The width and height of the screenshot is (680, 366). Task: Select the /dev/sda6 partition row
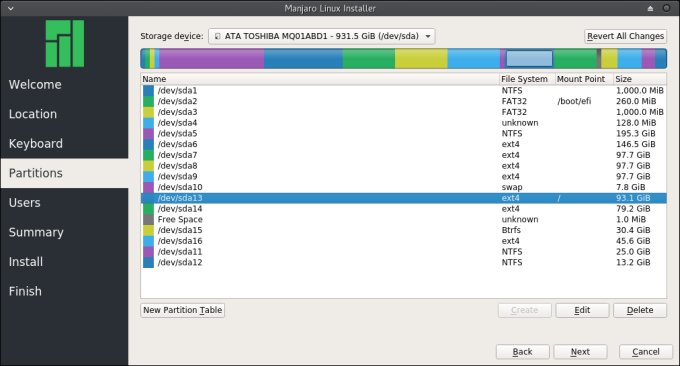click(x=404, y=144)
